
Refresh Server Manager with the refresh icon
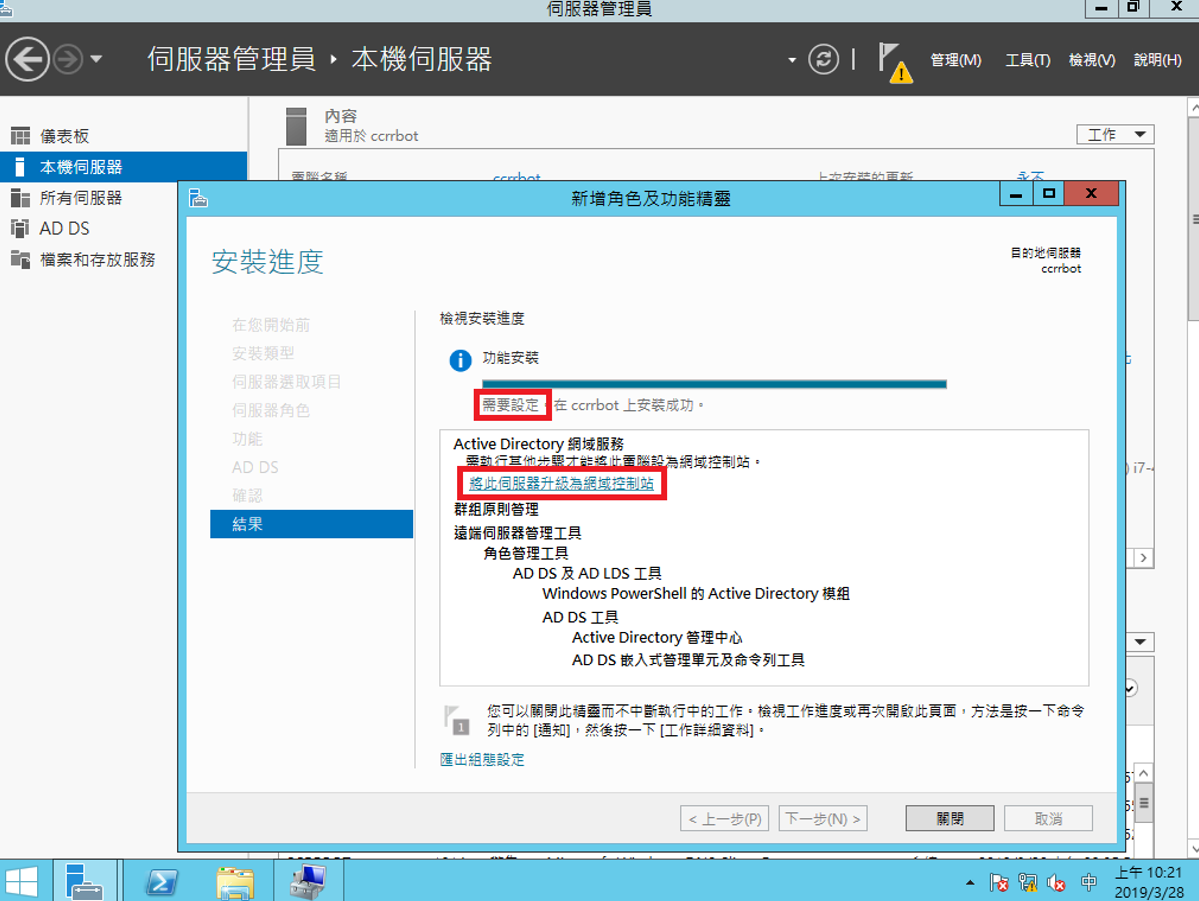click(x=824, y=59)
